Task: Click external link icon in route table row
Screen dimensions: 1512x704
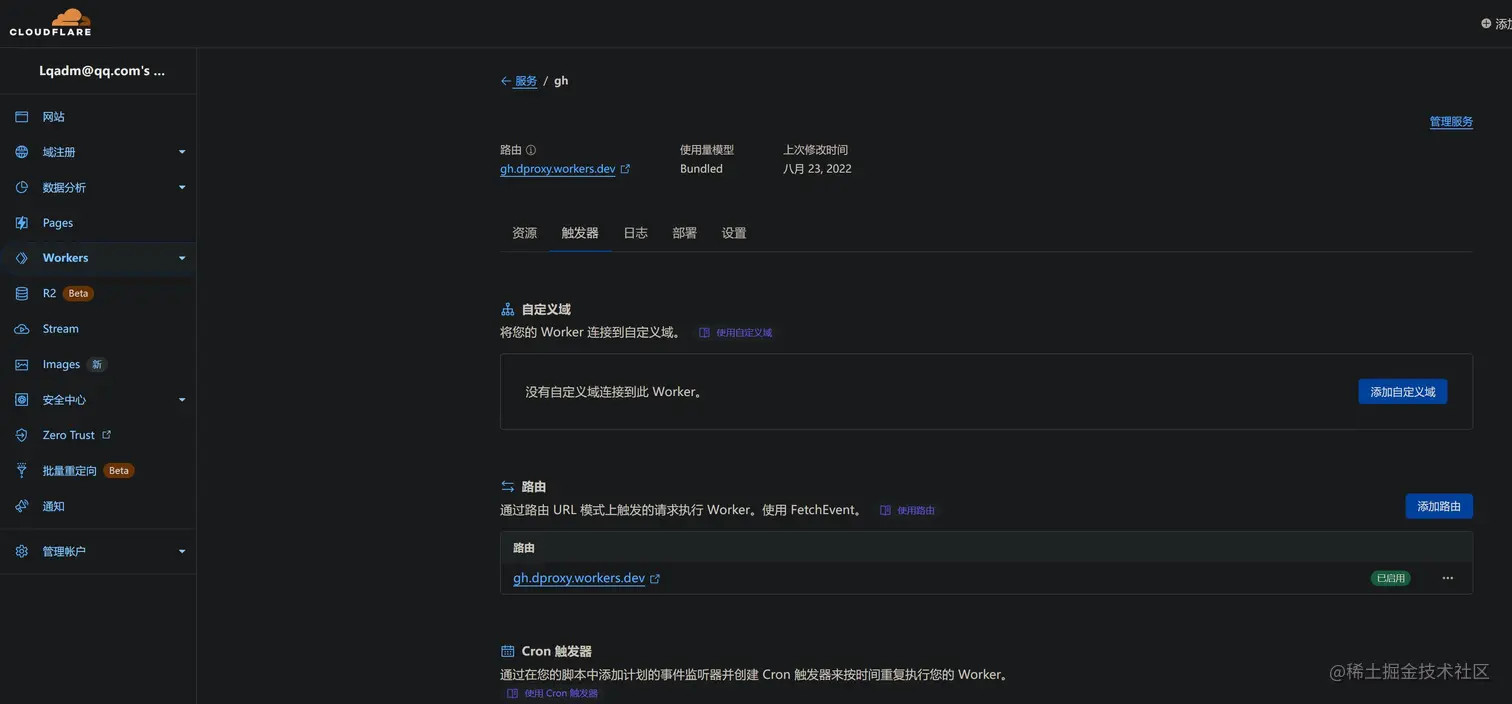Action: click(655, 579)
